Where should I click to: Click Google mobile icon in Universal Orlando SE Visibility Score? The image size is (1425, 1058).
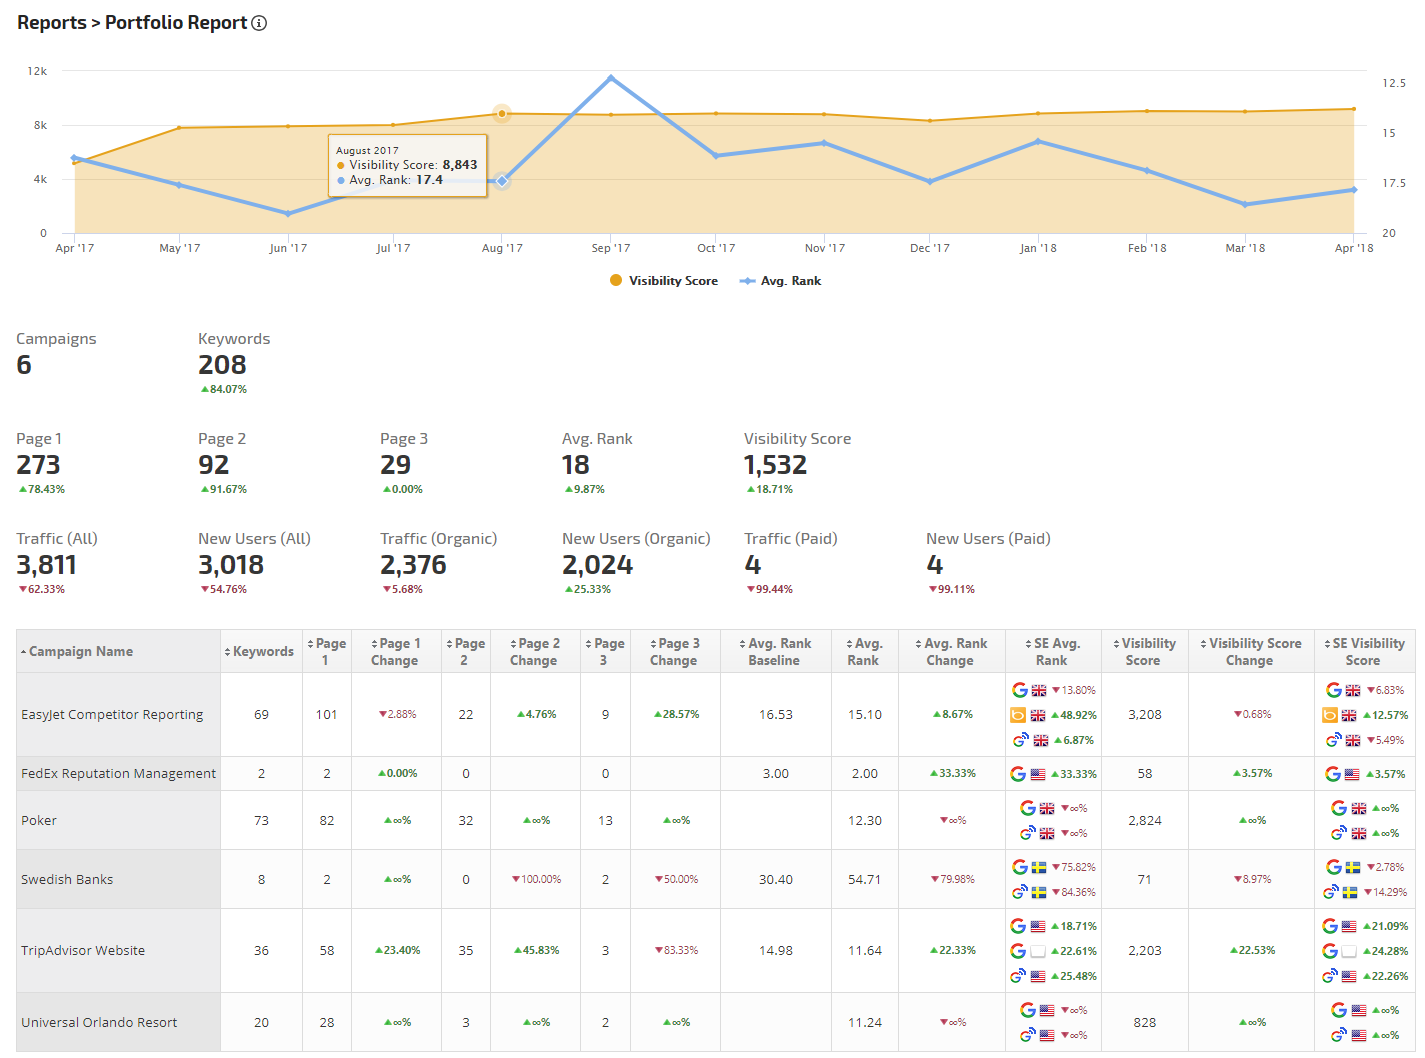pos(1338,1035)
